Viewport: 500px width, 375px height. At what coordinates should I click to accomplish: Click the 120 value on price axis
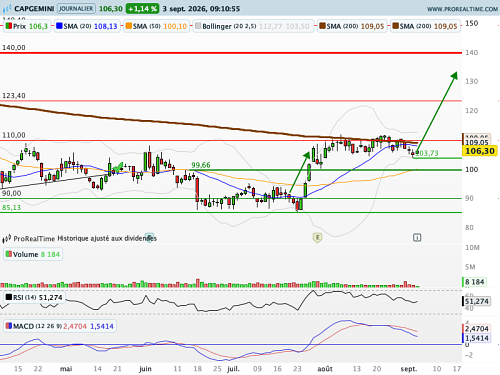tap(472, 111)
